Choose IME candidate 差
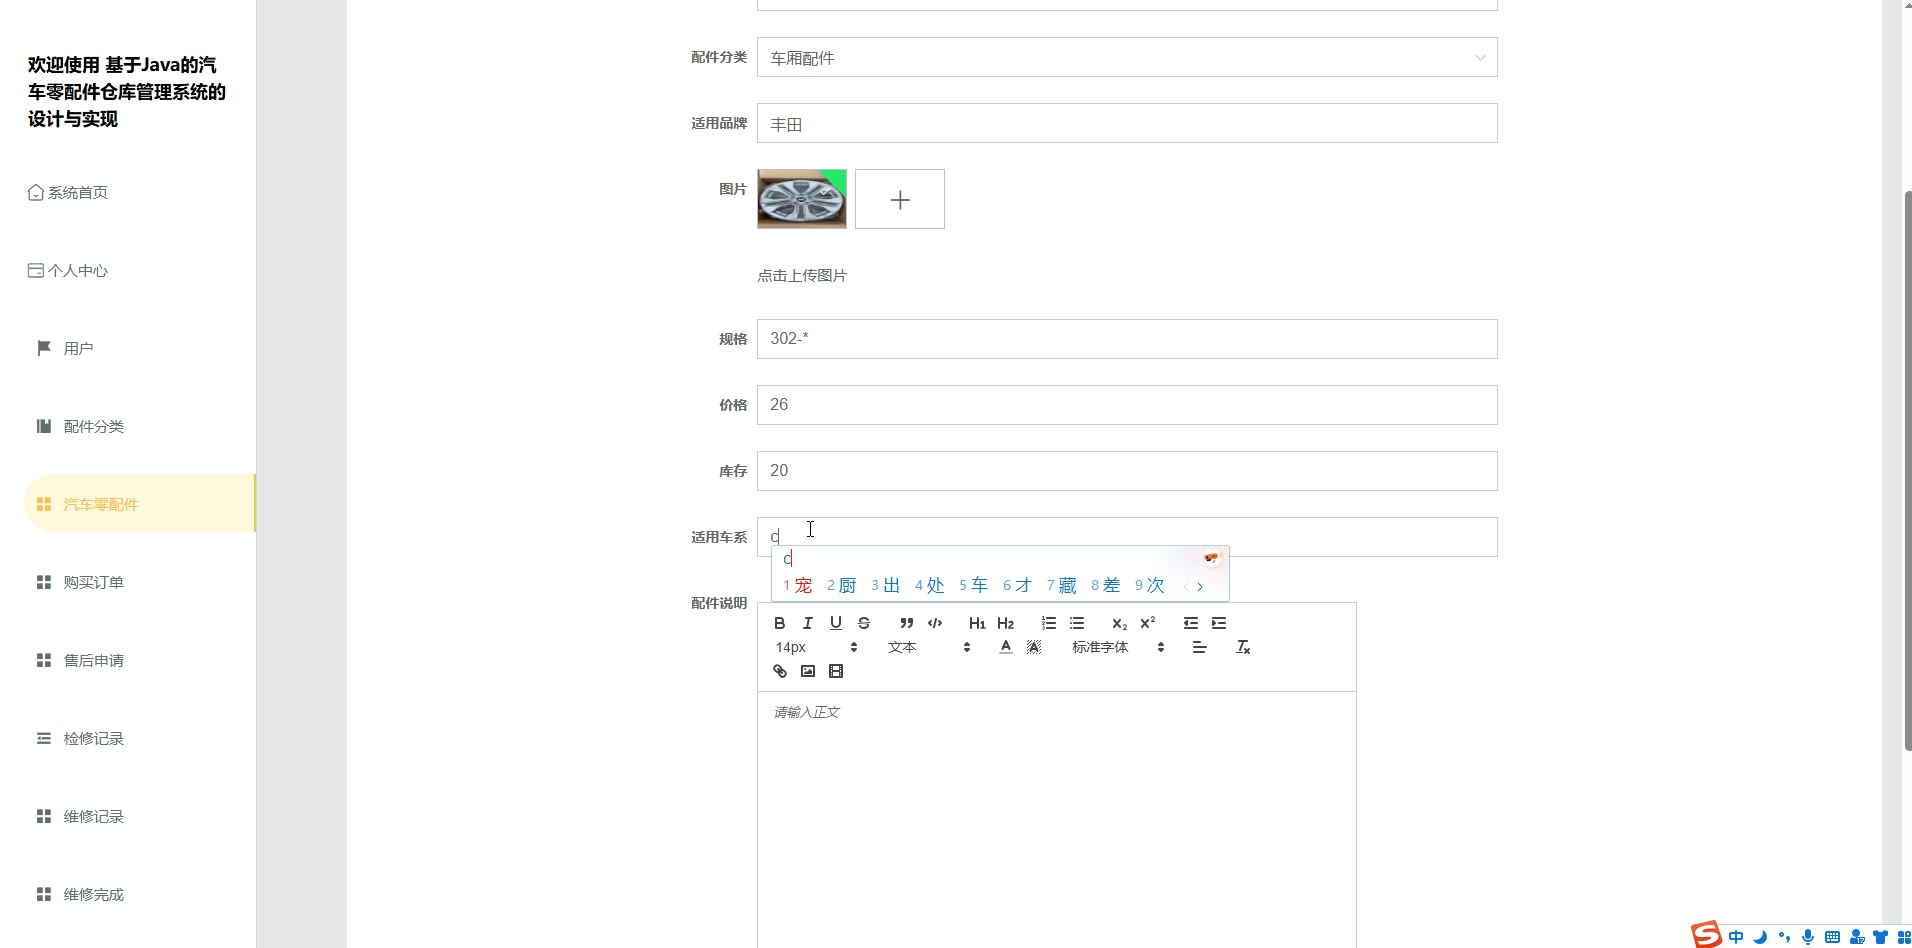 coord(1106,586)
